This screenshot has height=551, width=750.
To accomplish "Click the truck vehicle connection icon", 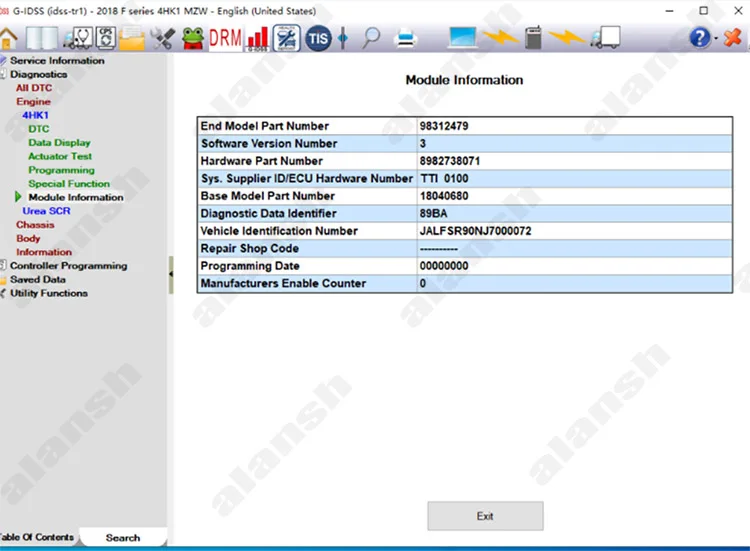I will click(x=605, y=37).
